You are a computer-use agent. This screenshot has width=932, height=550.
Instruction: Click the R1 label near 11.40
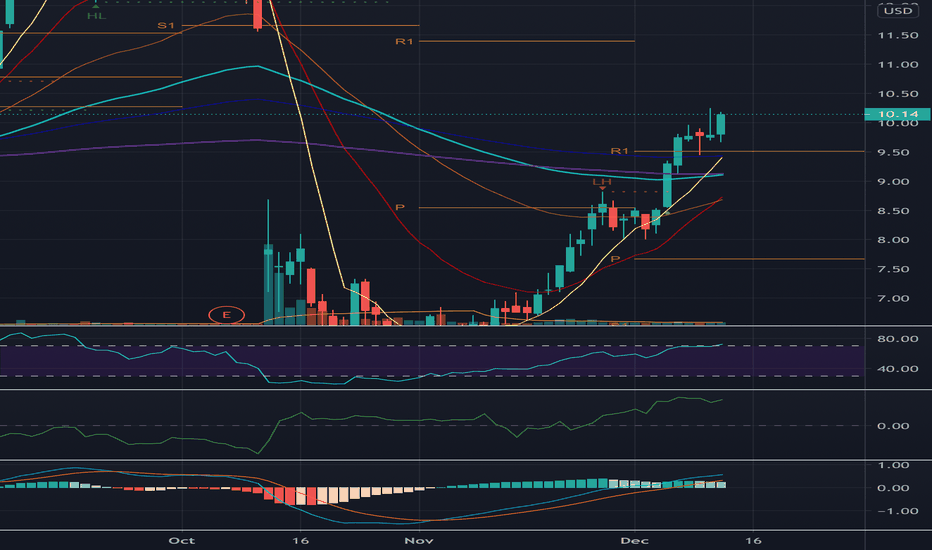pyautogui.click(x=404, y=42)
